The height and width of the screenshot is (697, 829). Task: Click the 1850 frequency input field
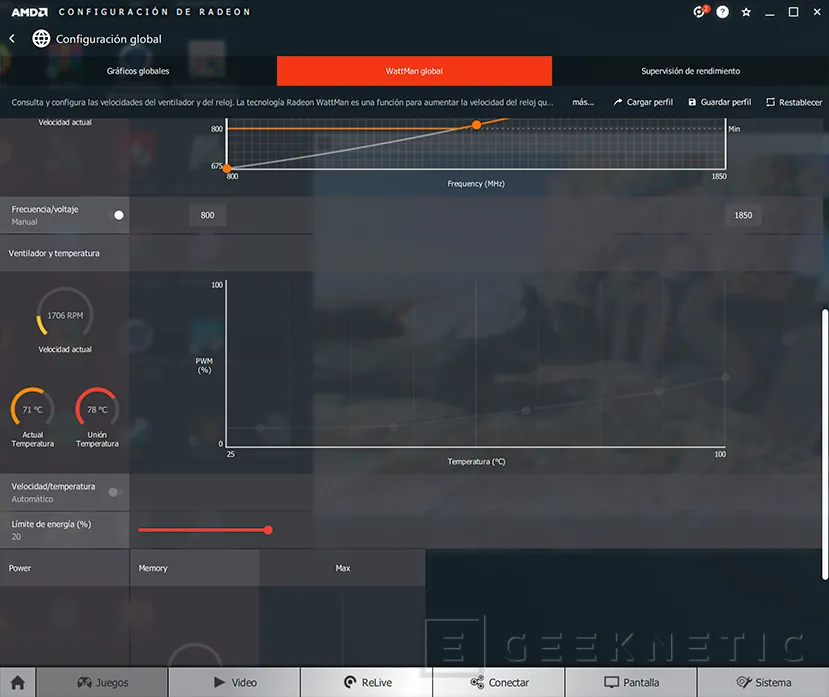tap(743, 215)
